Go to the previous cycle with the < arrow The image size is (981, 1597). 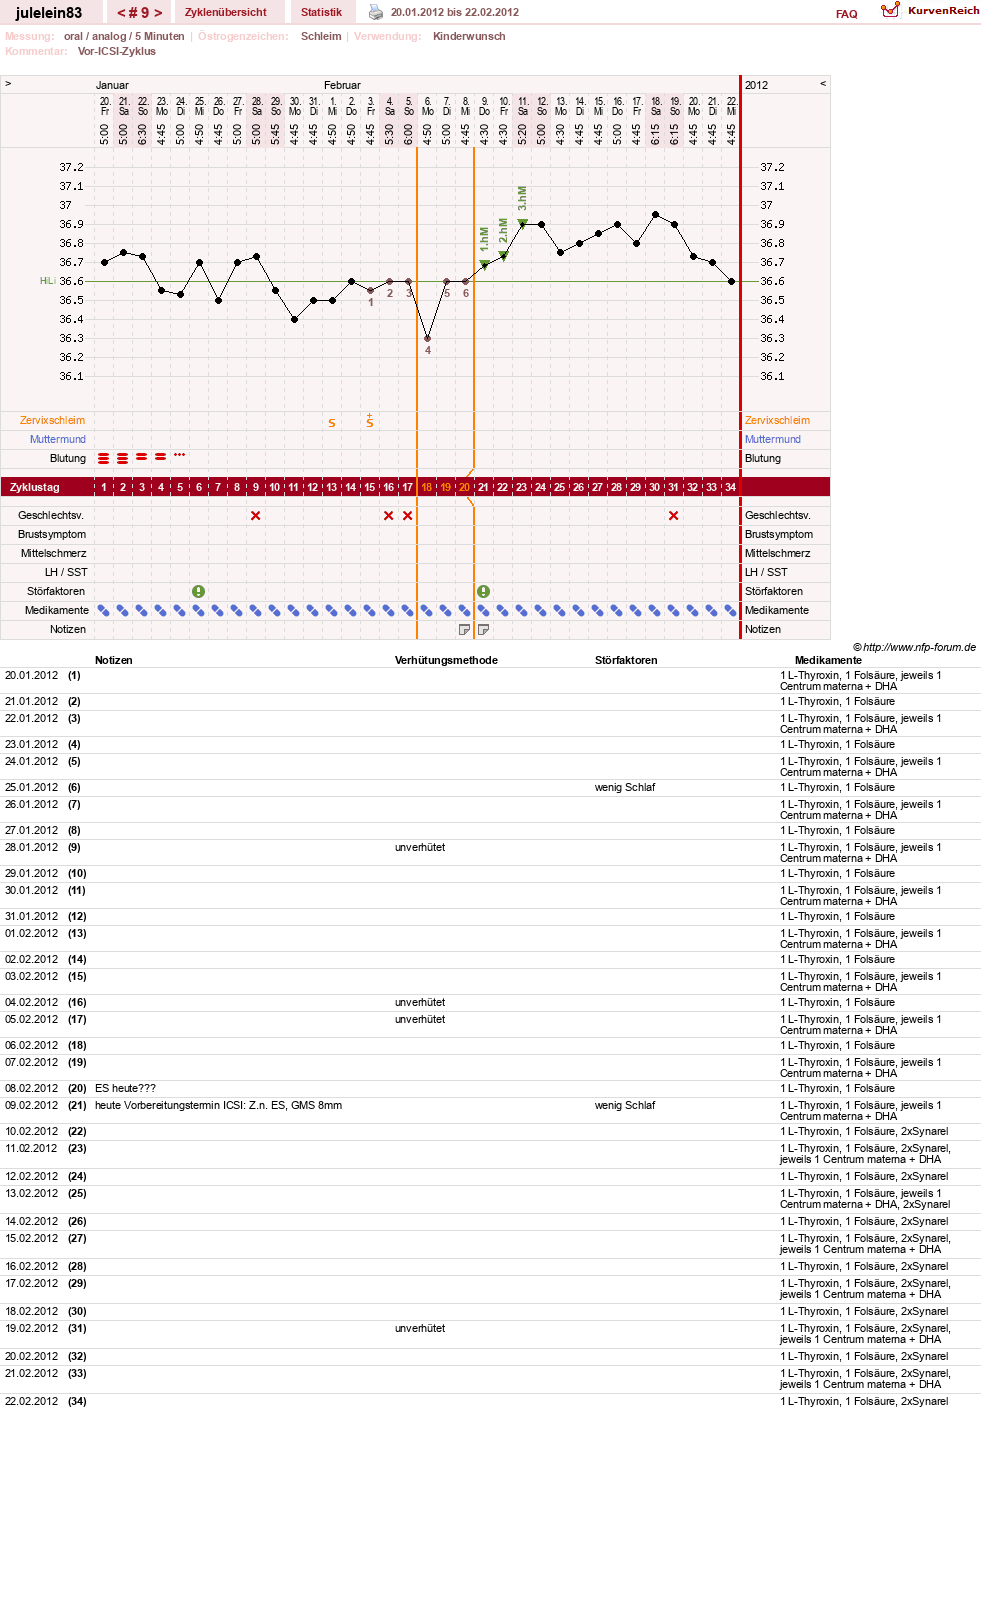pos(122,13)
